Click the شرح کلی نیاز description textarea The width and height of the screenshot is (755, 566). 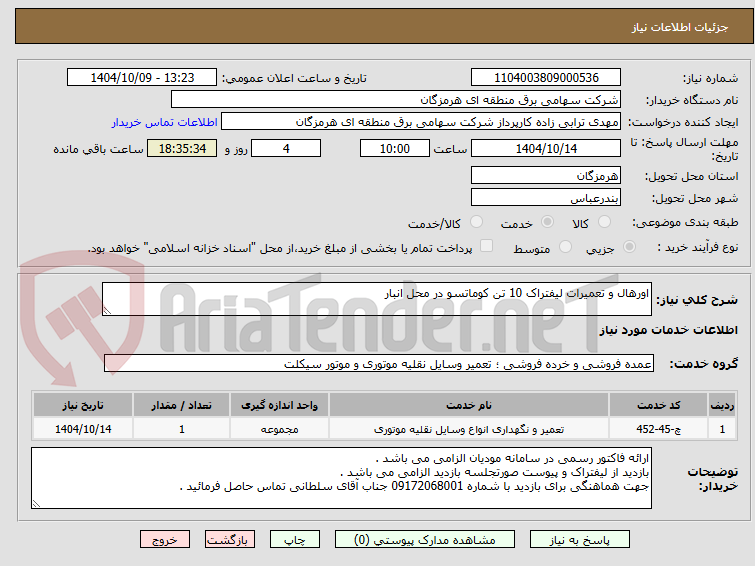pyautogui.click(x=377, y=299)
